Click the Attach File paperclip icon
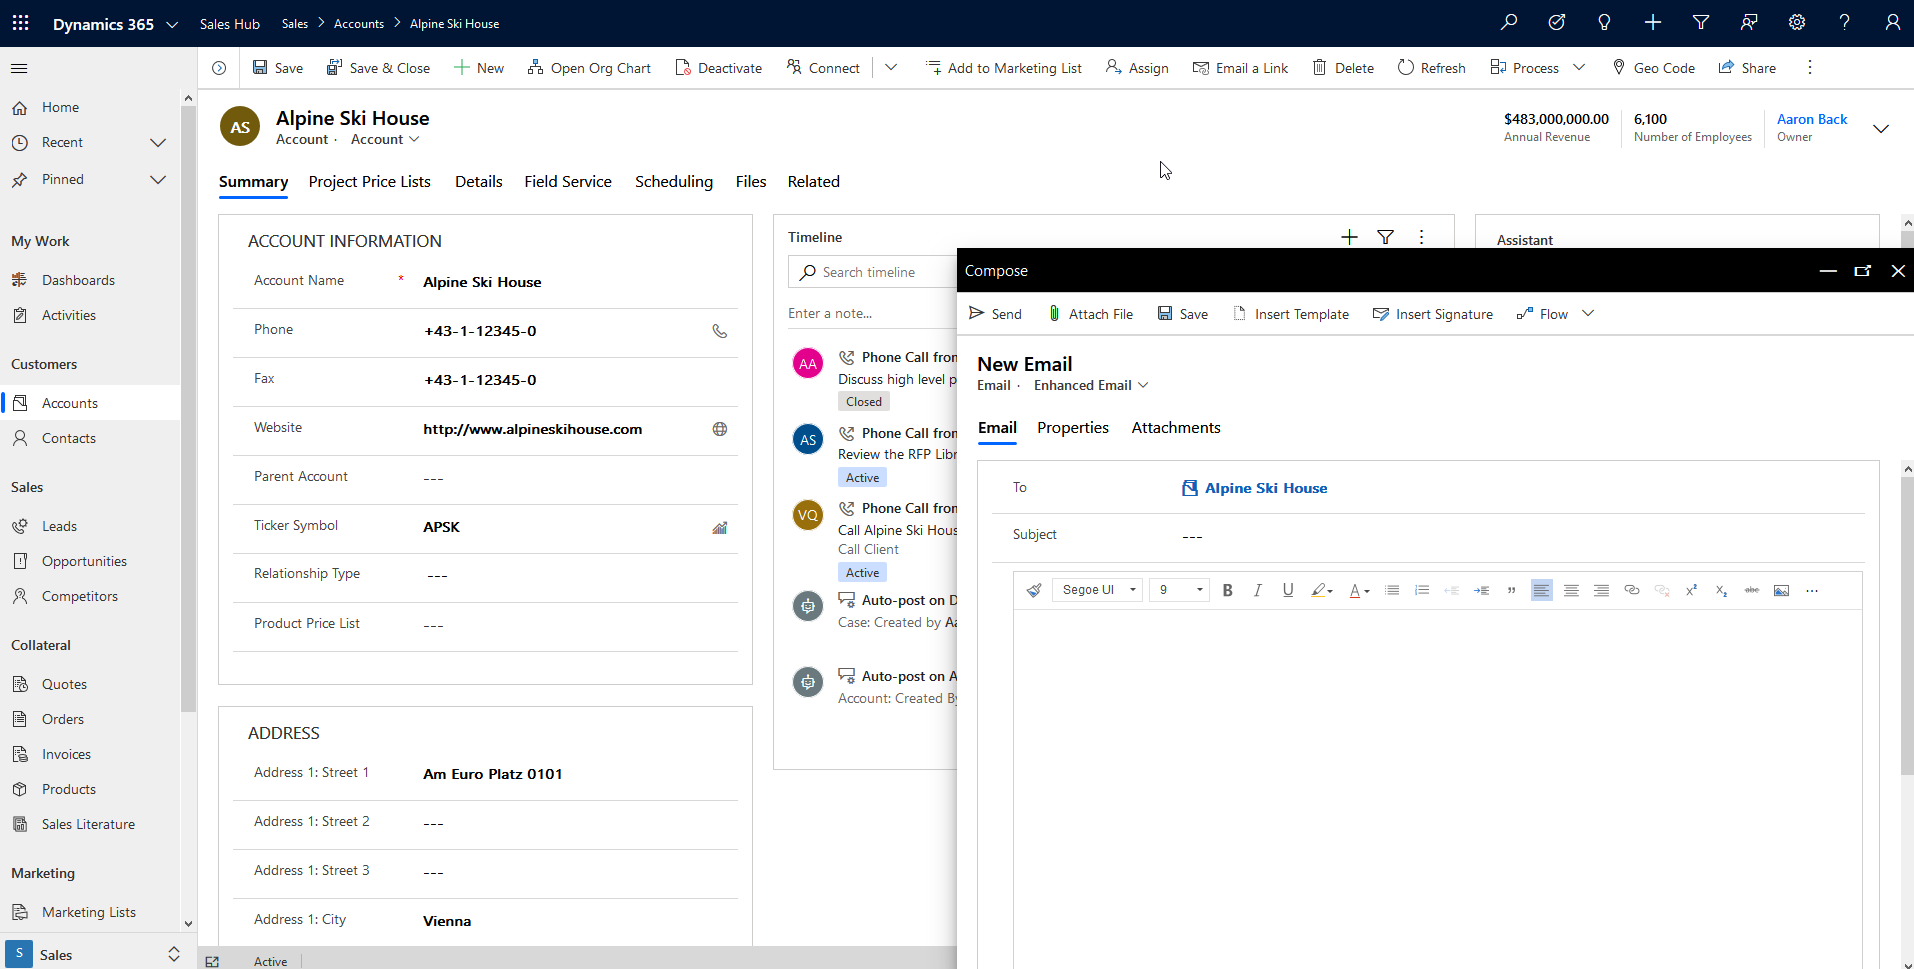The width and height of the screenshot is (1914, 969). pyautogui.click(x=1054, y=314)
